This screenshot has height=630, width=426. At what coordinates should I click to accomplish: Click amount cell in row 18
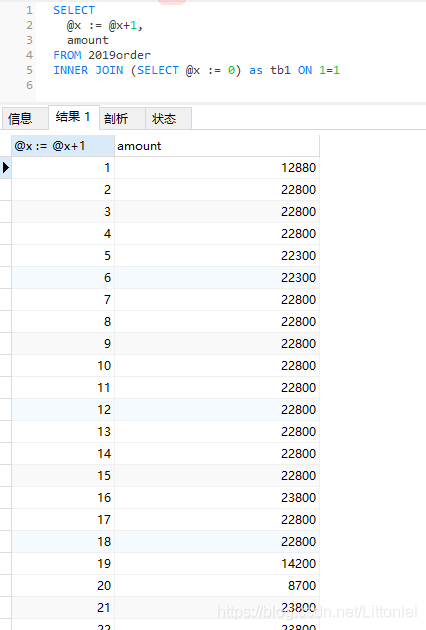click(x=217, y=542)
